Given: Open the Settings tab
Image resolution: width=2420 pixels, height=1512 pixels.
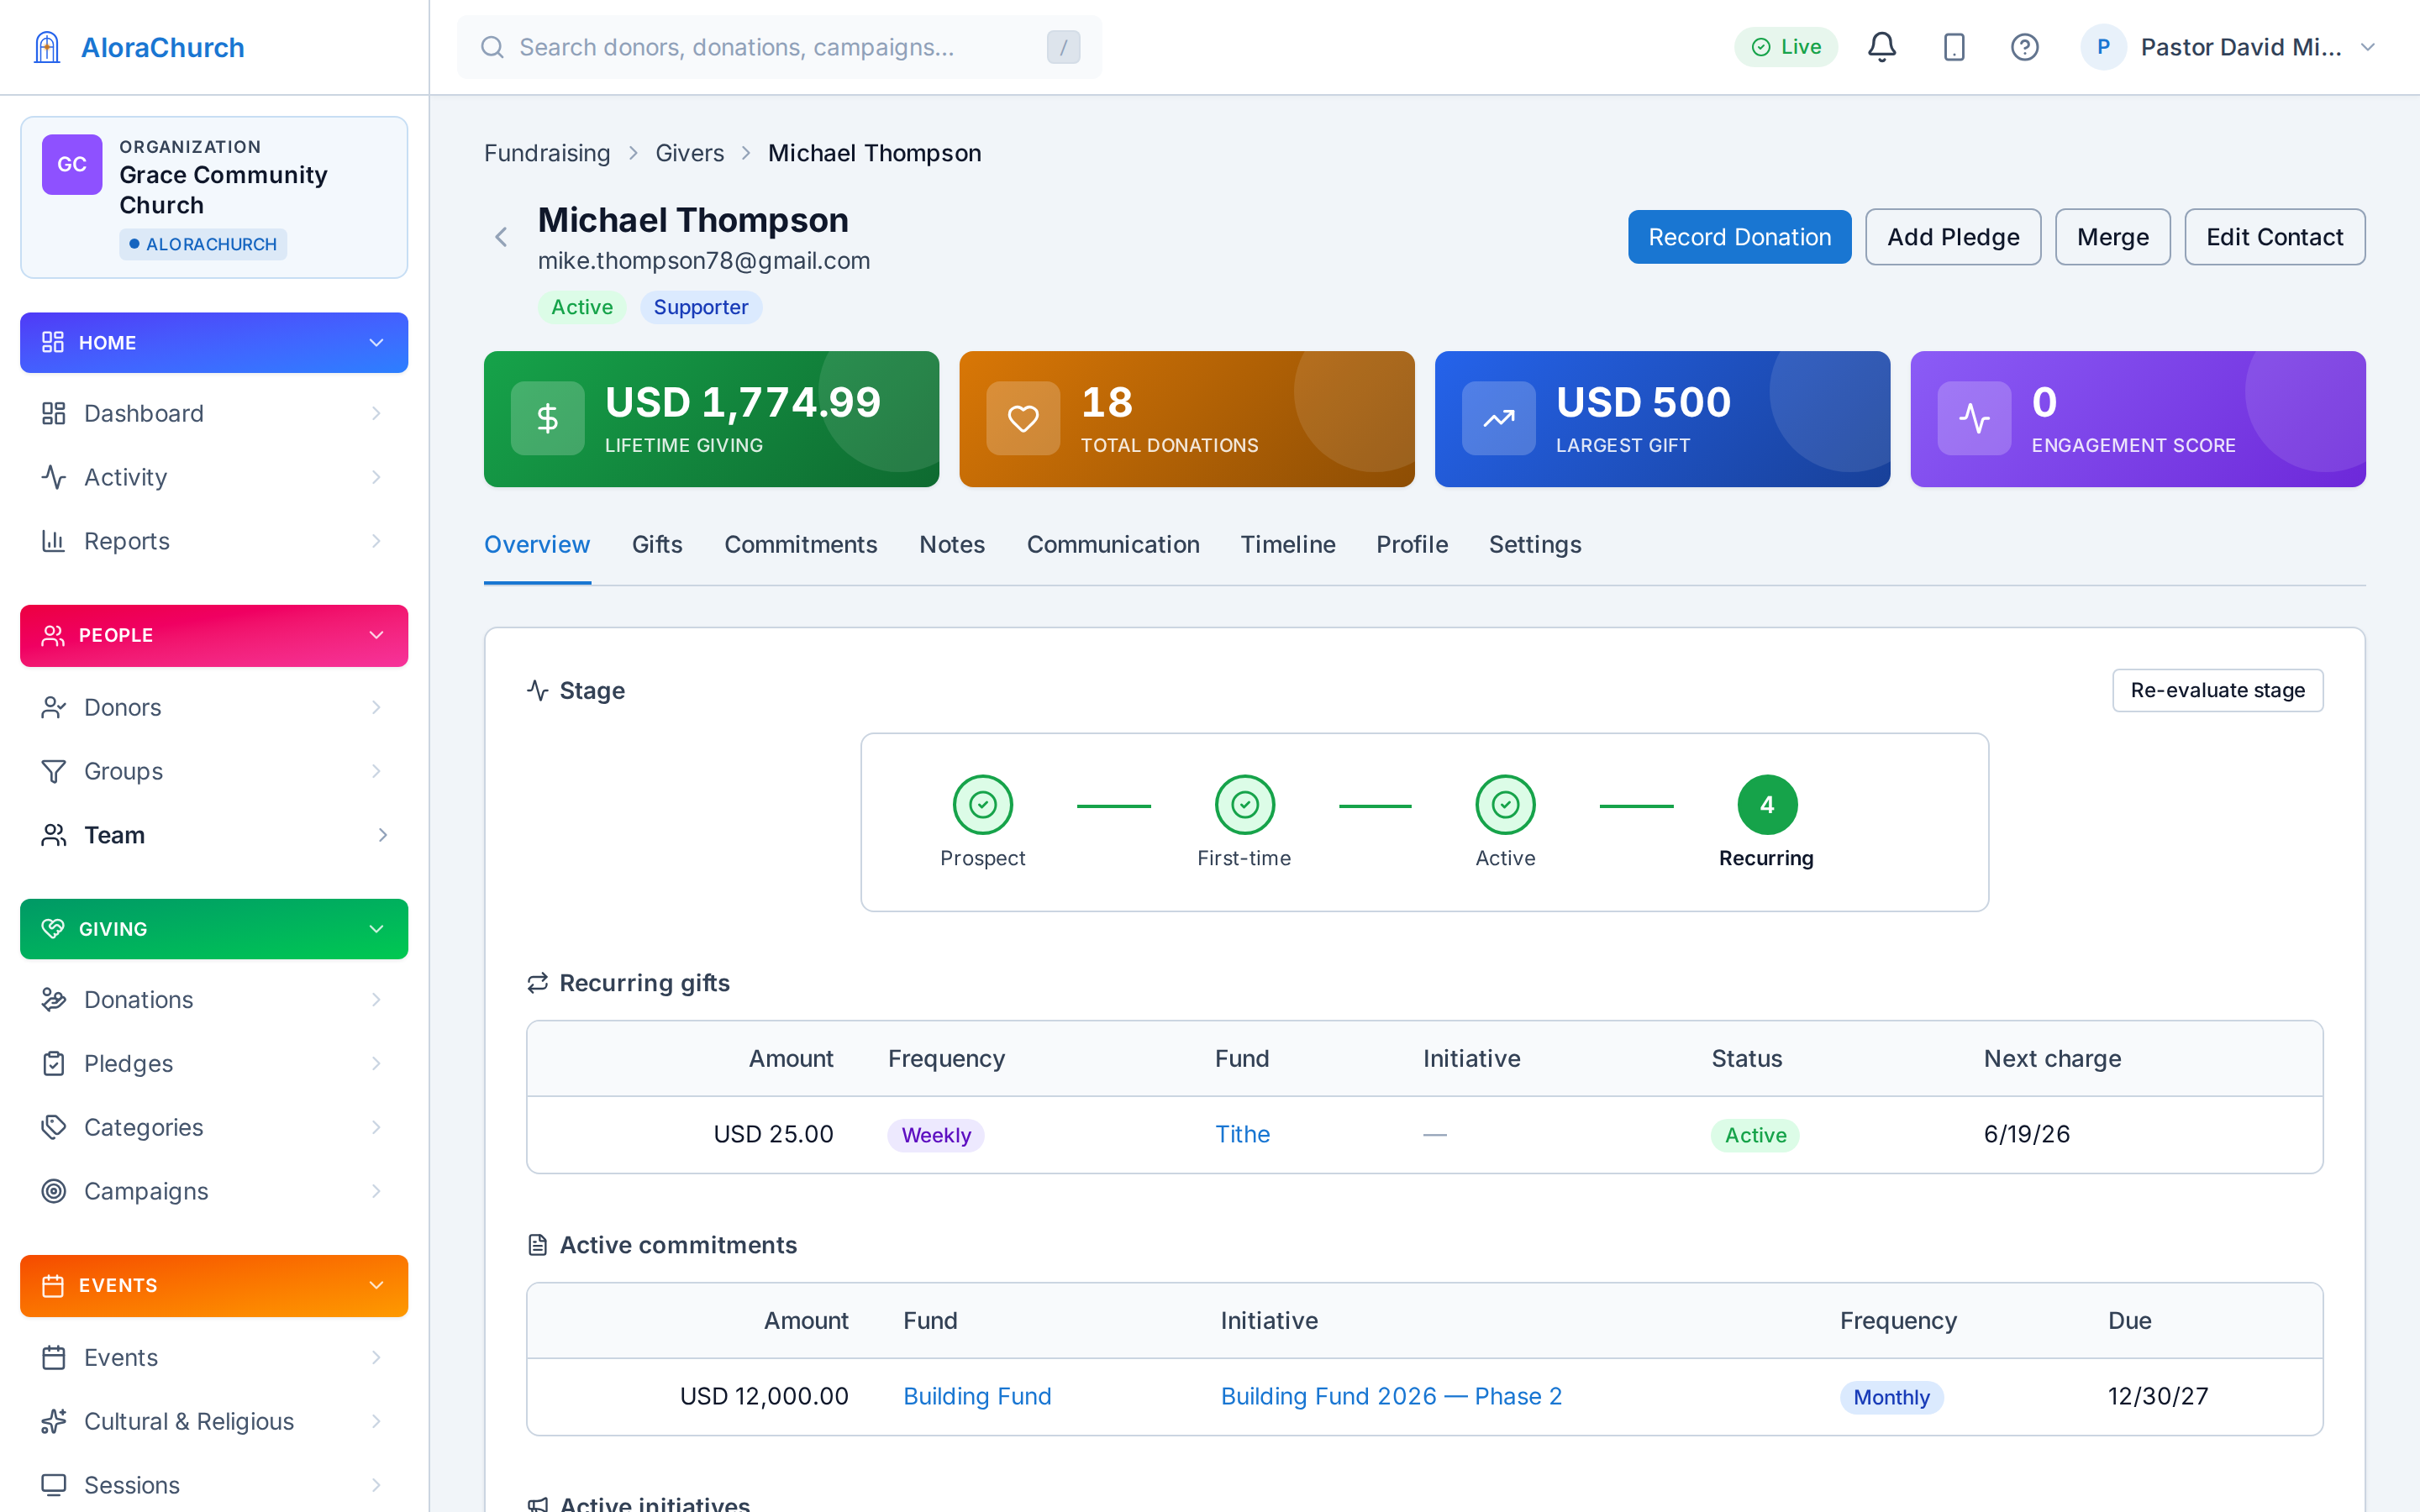Looking at the screenshot, I should point(1535,544).
